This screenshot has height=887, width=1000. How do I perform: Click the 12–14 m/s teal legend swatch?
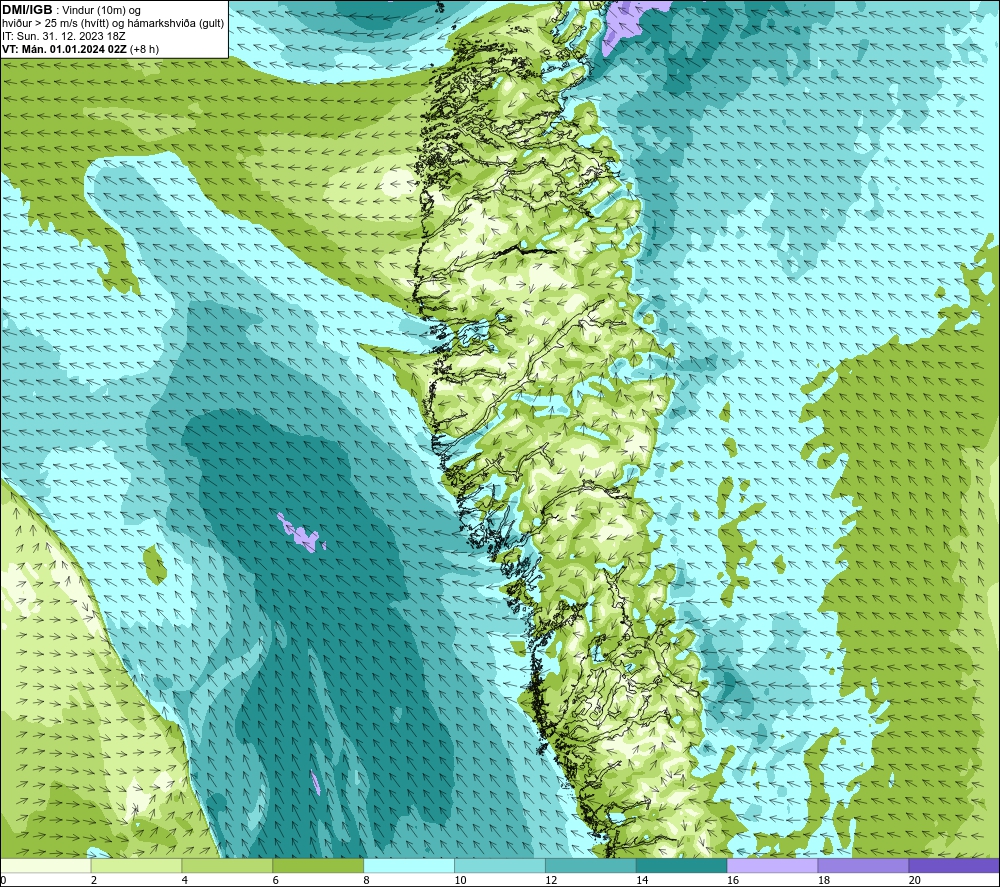(x=591, y=866)
